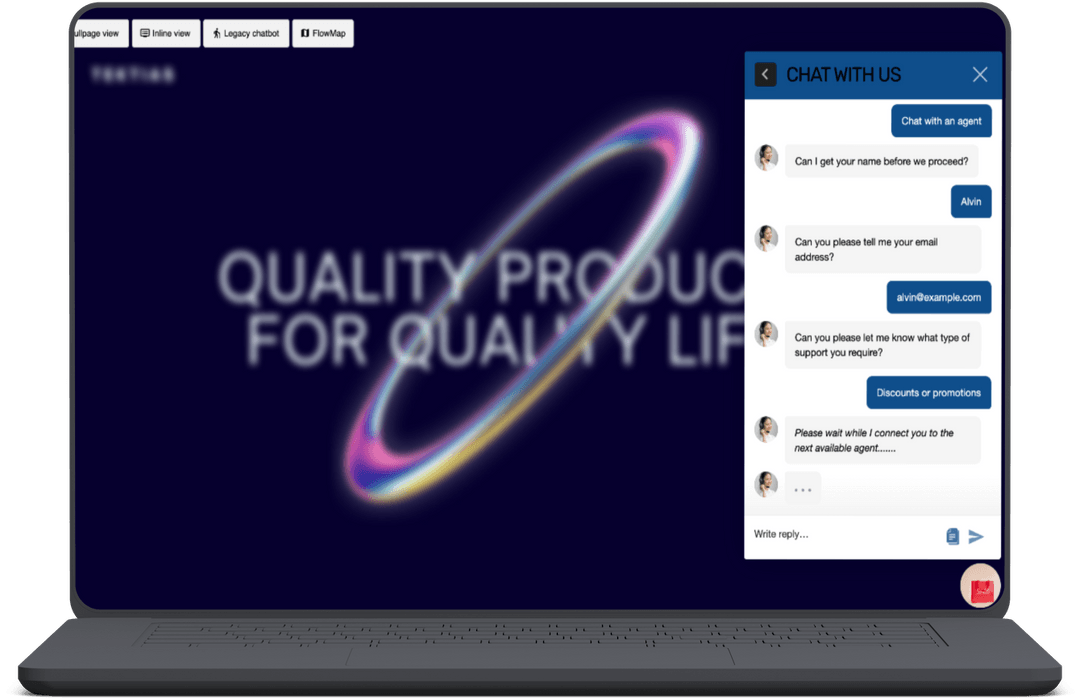Click the send reply arrow icon
The width and height of the screenshot is (1080, 699).
coord(977,536)
